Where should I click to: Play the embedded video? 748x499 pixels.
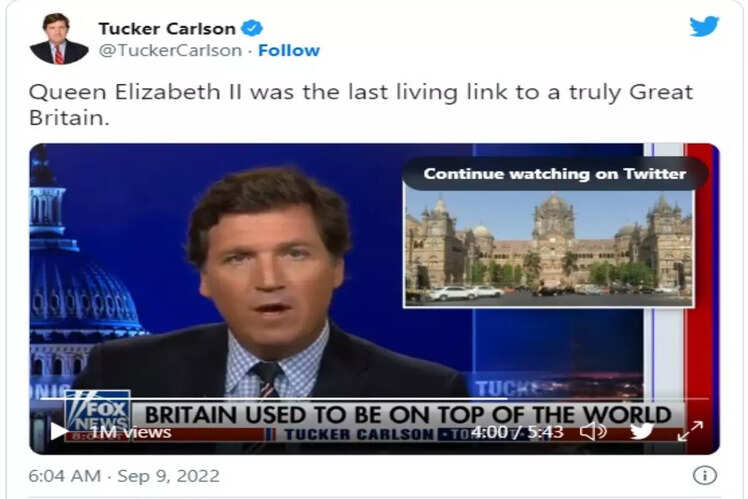point(59,431)
